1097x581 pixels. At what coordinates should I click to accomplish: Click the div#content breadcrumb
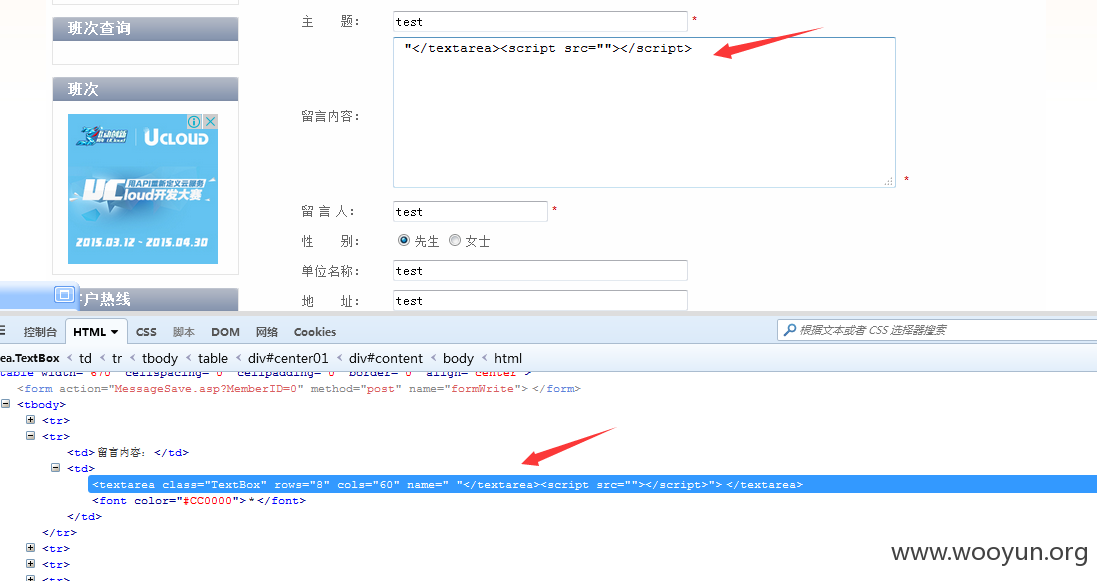pyautogui.click(x=385, y=358)
